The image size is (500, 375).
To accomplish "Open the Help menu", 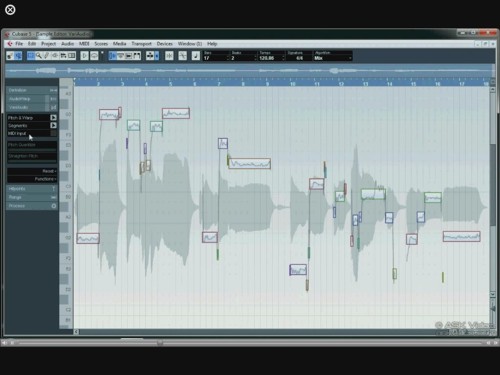I will pyautogui.click(x=212, y=44).
